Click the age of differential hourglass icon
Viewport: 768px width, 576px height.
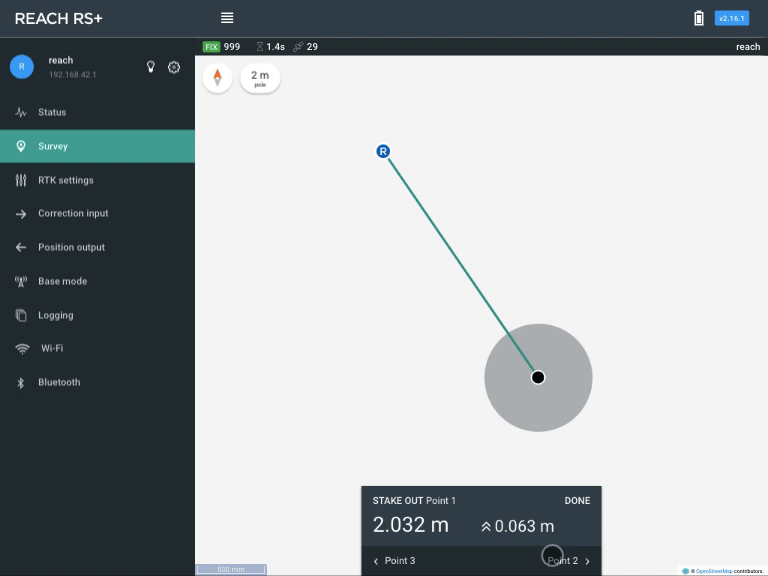click(260, 47)
